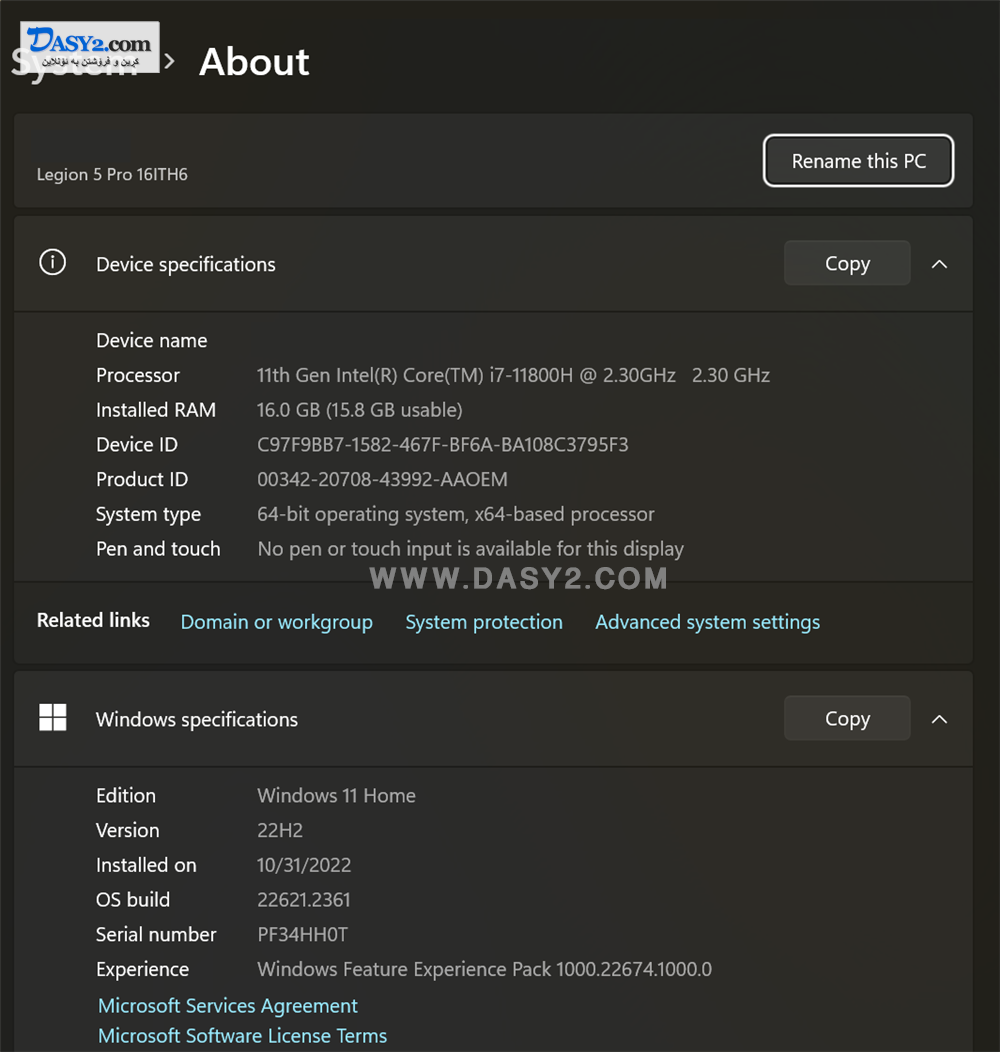Open the System protection link
This screenshot has width=1000, height=1052.
point(484,622)
